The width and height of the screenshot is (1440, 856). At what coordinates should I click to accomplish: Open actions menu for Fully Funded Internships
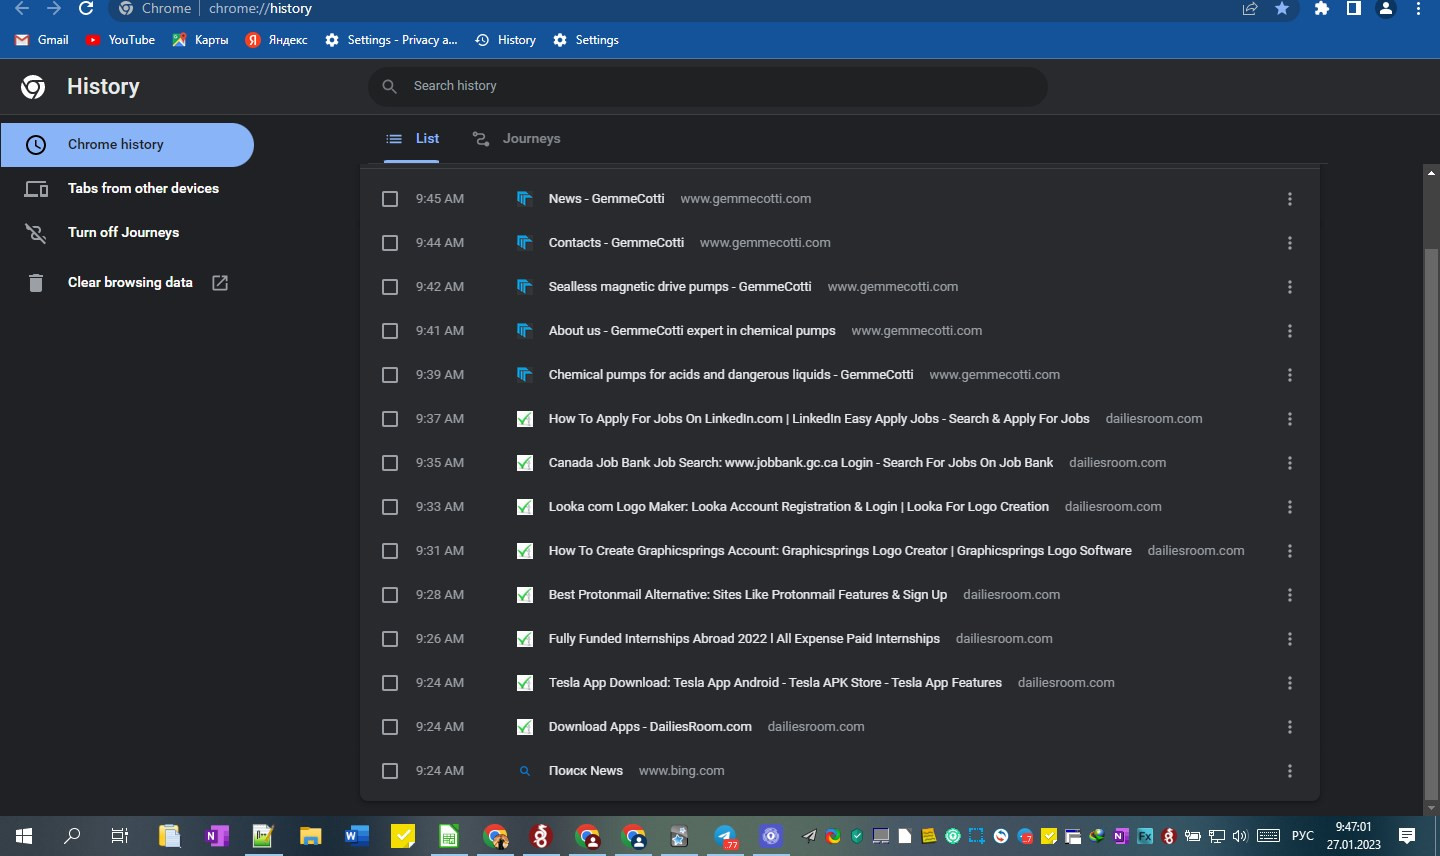[1290, 639]
